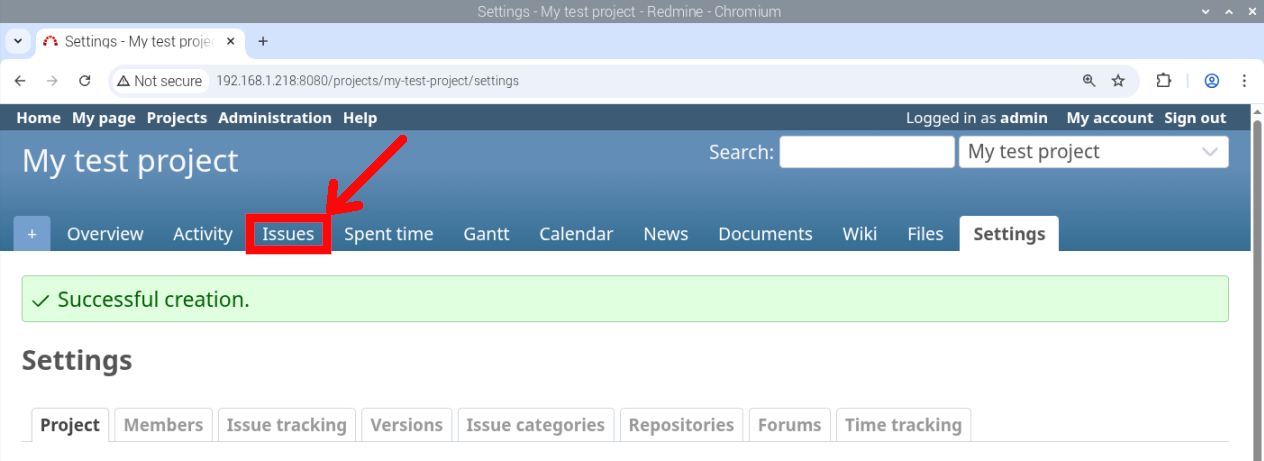This screenshot has height=461, width=1264.
Task: Go to the Spent time tab
Action: [x=389, y=234]
